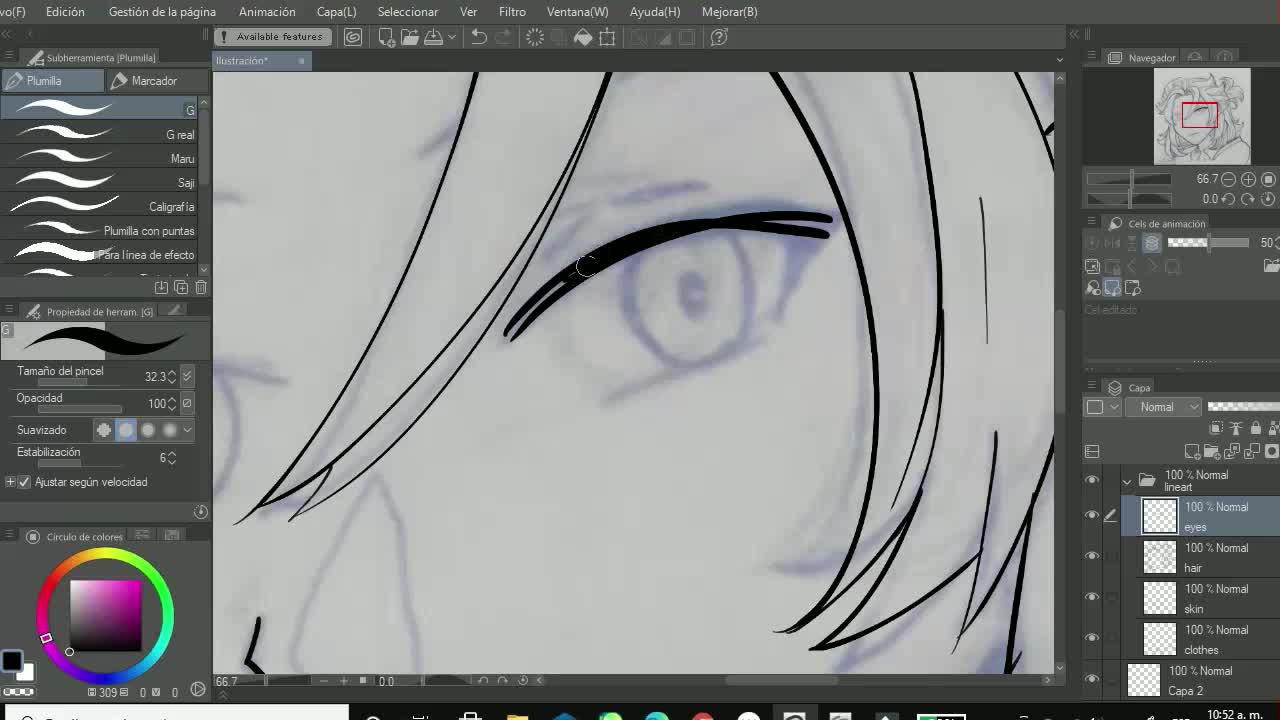
Task: Lock the selected layer
Action: pos(1255,428)
